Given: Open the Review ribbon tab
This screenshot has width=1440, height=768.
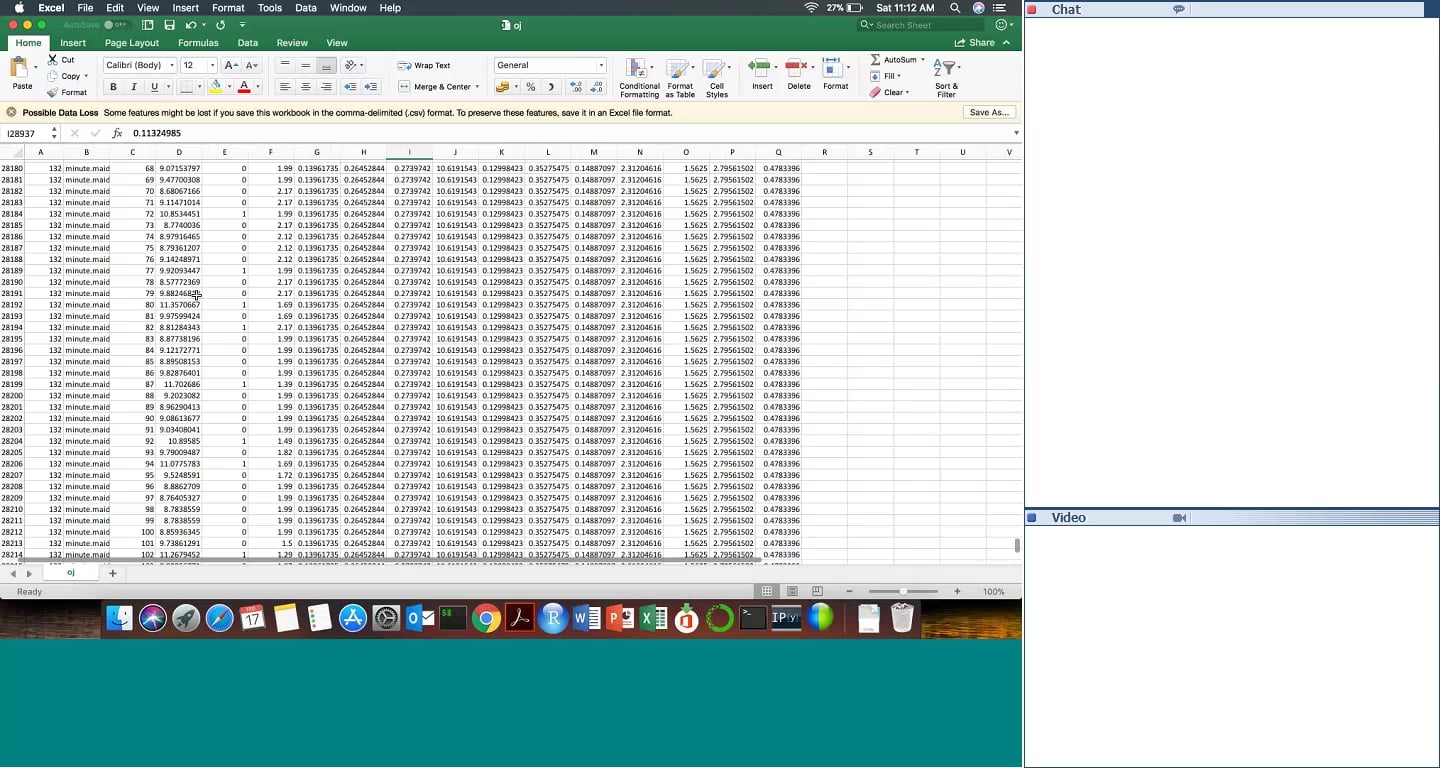Looking at the screenshot, I should [x=292, y=43].
